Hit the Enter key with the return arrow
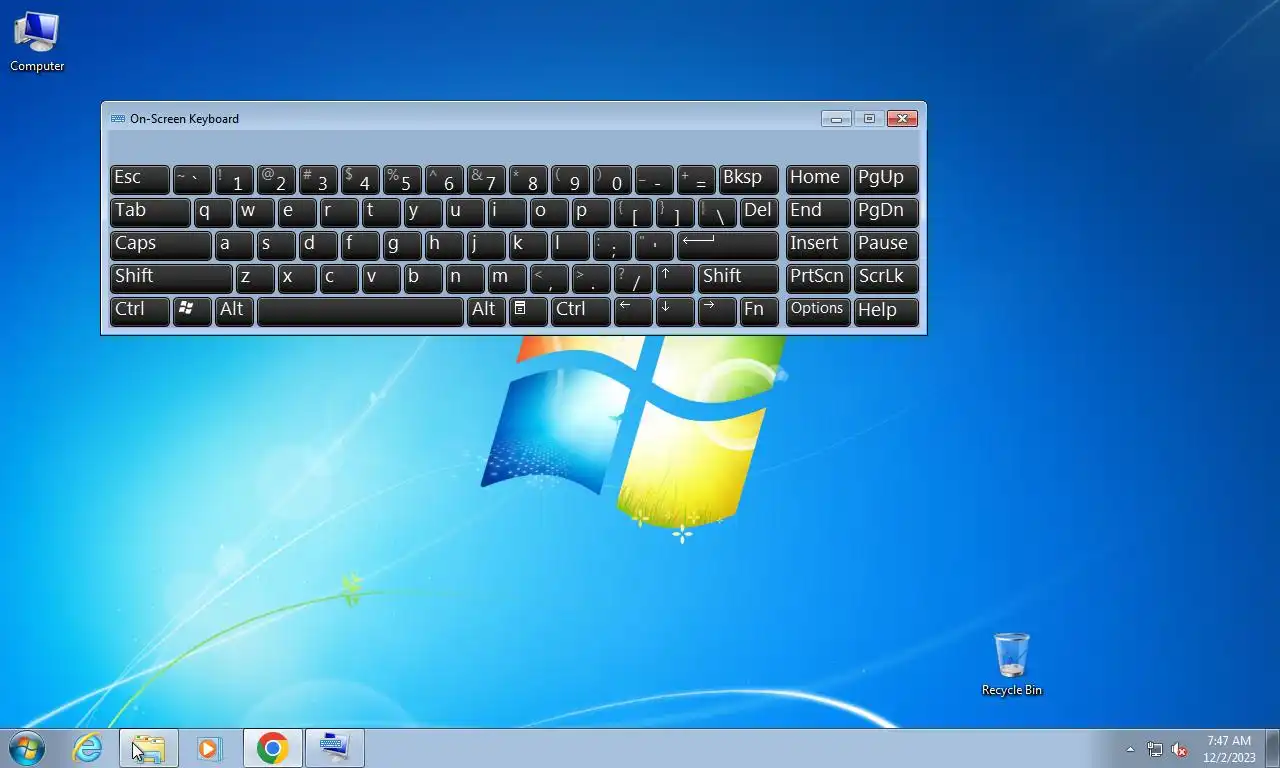This screenshot has width=1280, height=768. click(728, 245)
